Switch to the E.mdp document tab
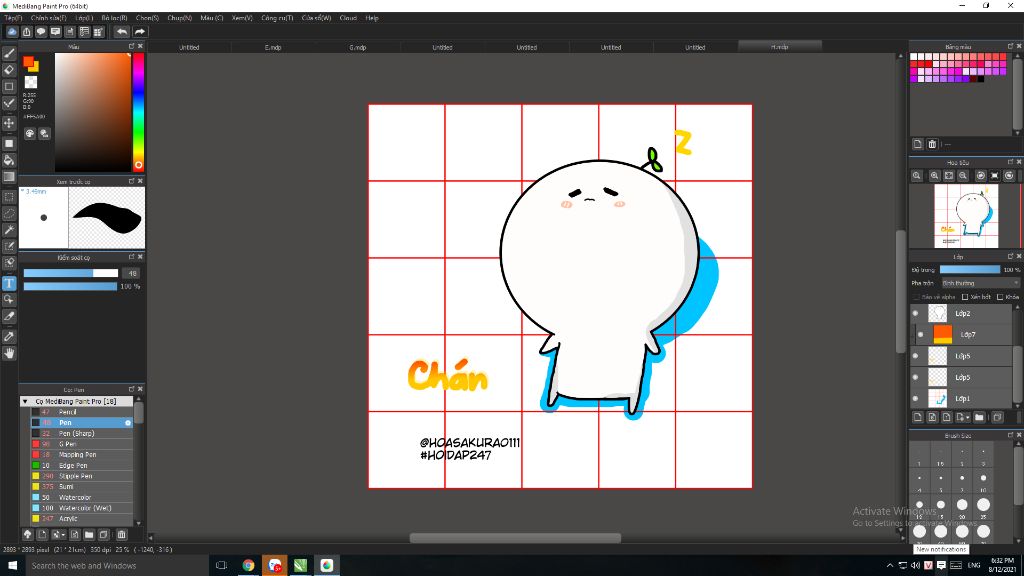Screen dimensions: 1024x576 point(273,47)
